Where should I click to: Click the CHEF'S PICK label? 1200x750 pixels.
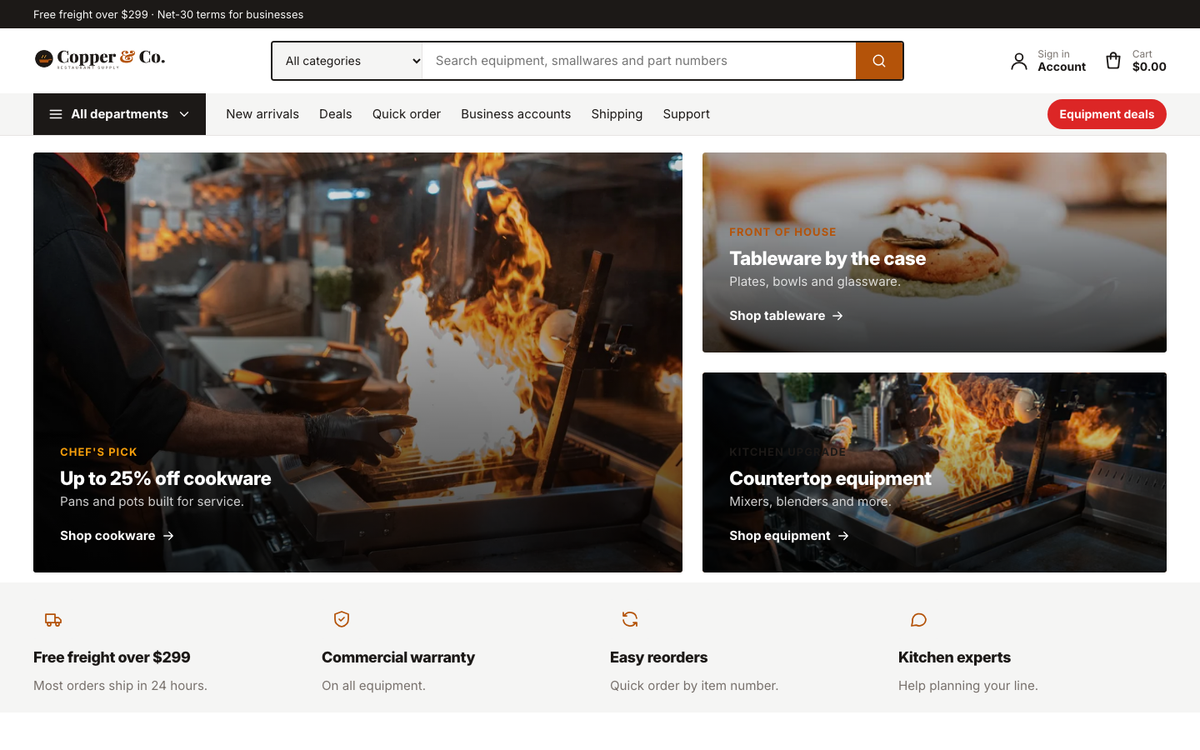tap(99, 452)
